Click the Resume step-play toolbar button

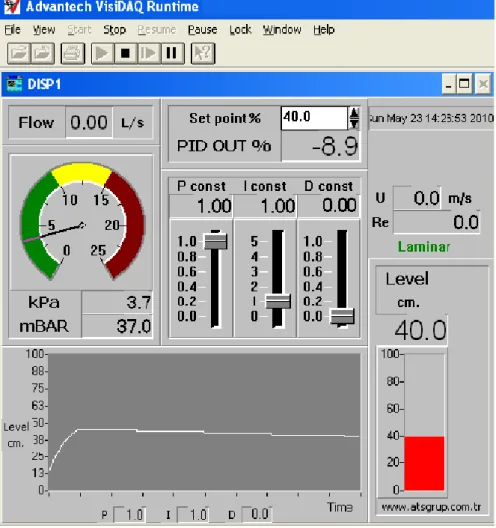[148, 53]
